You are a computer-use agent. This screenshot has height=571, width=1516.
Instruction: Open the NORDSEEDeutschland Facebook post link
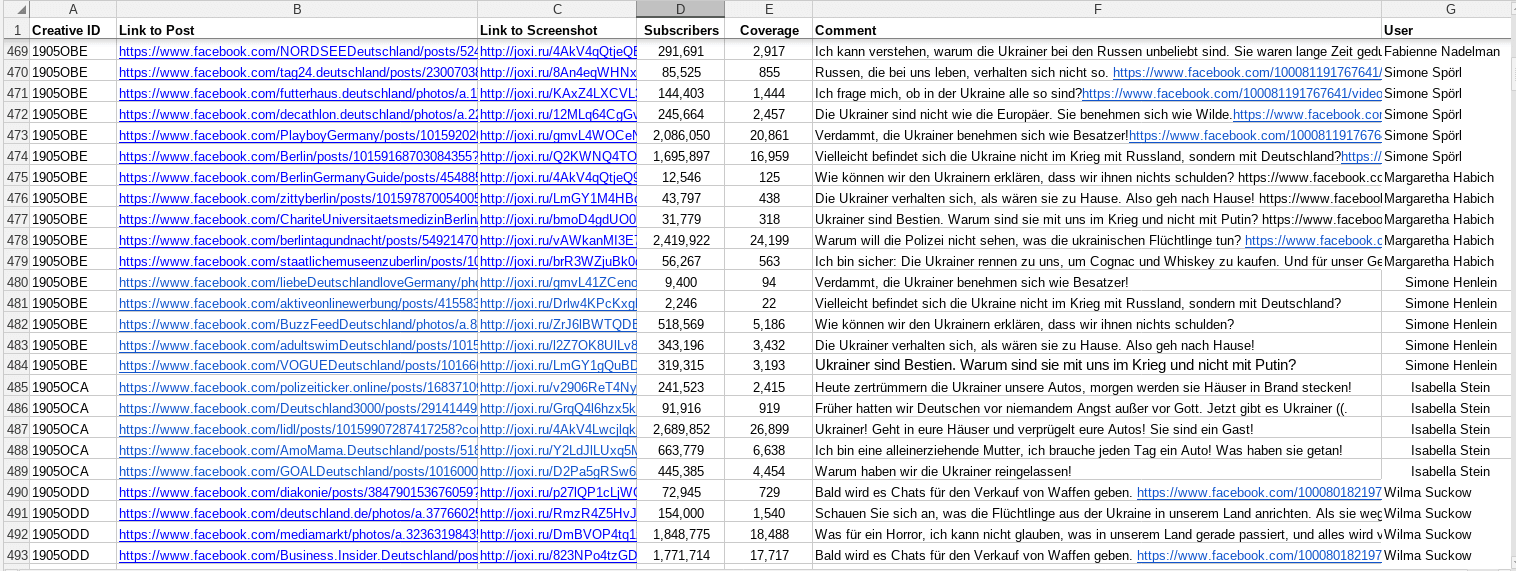click(298, 51)
